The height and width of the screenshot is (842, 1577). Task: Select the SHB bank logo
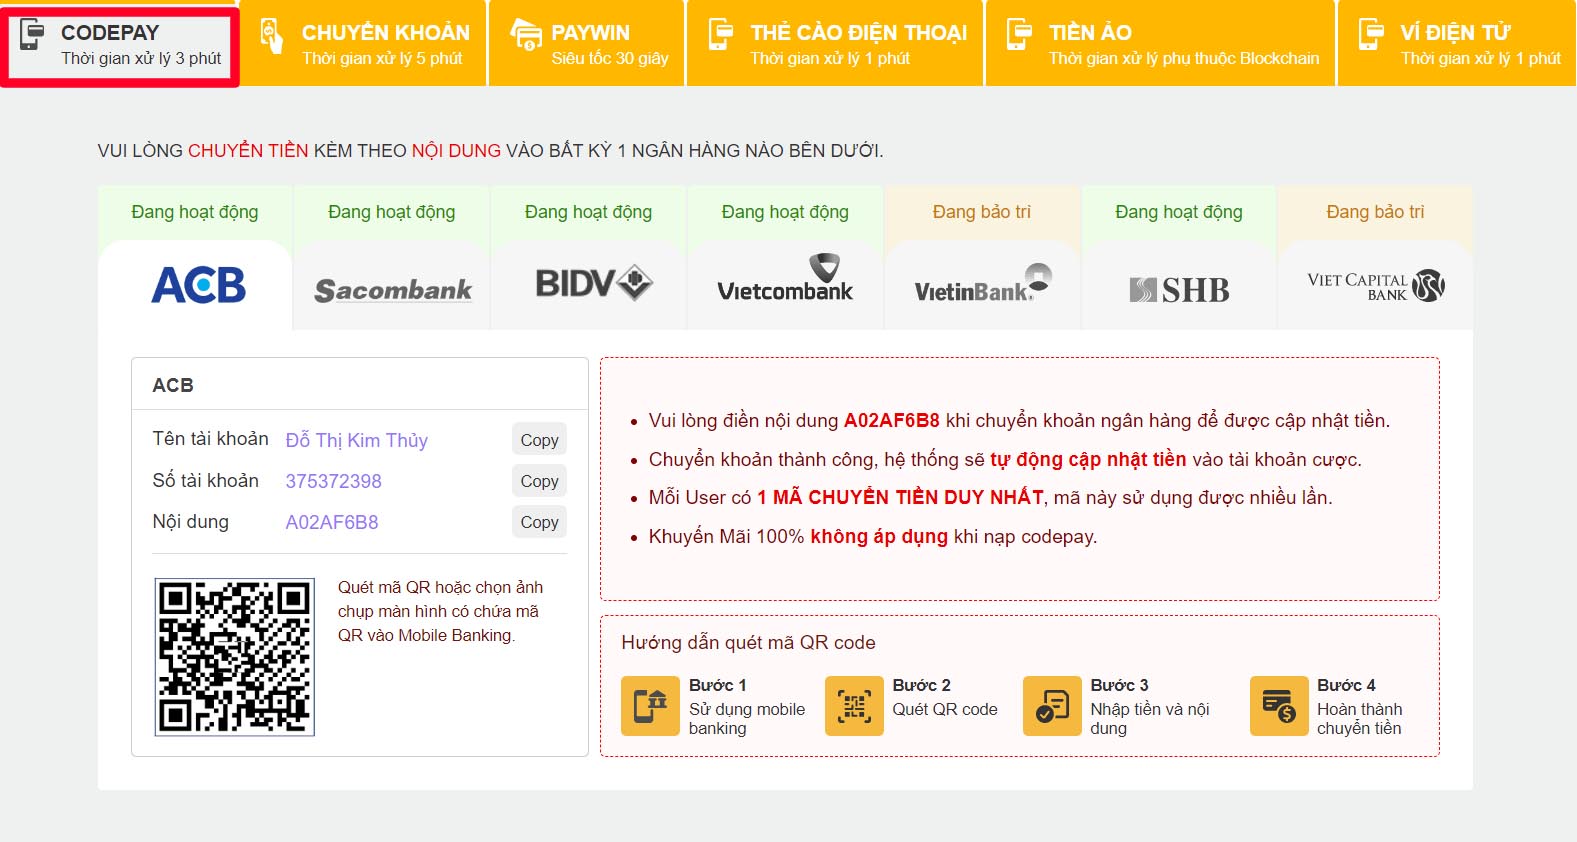coord(1179,290)
